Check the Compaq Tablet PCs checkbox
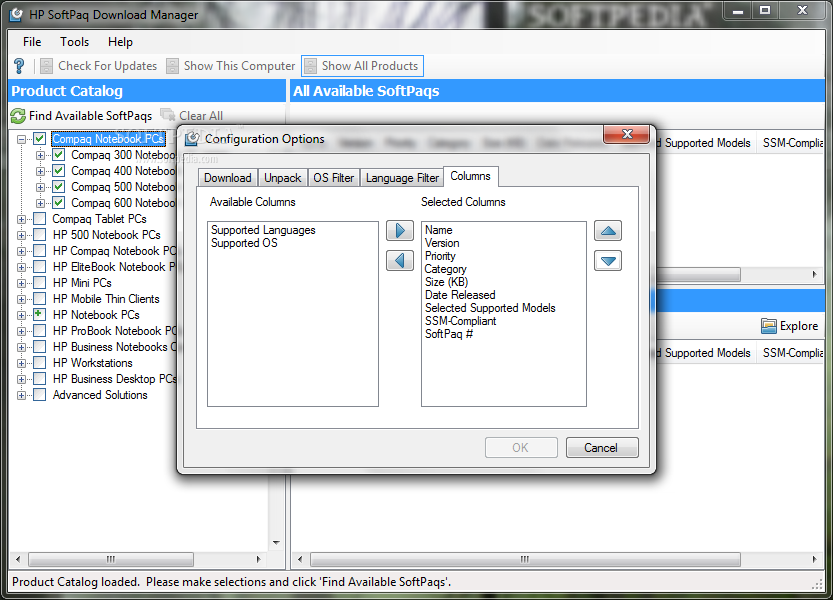 [39, 218]
